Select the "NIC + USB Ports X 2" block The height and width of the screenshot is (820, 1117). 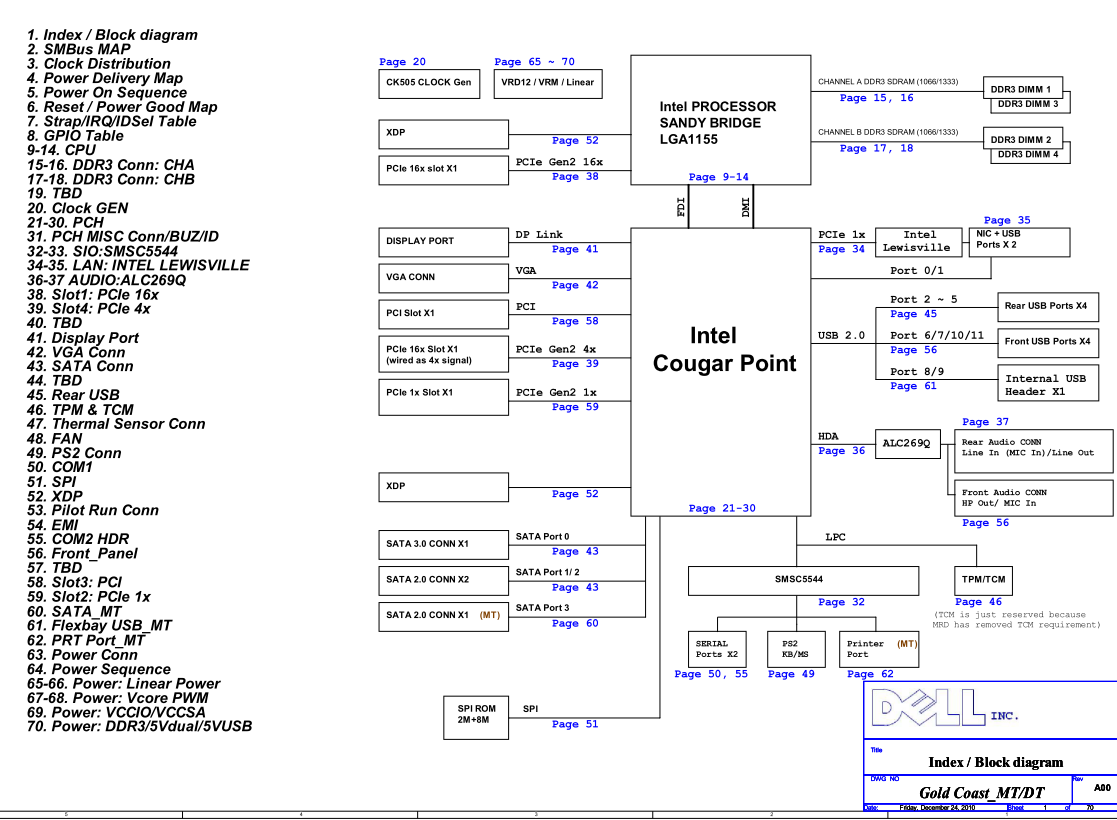coord(1019,242)
